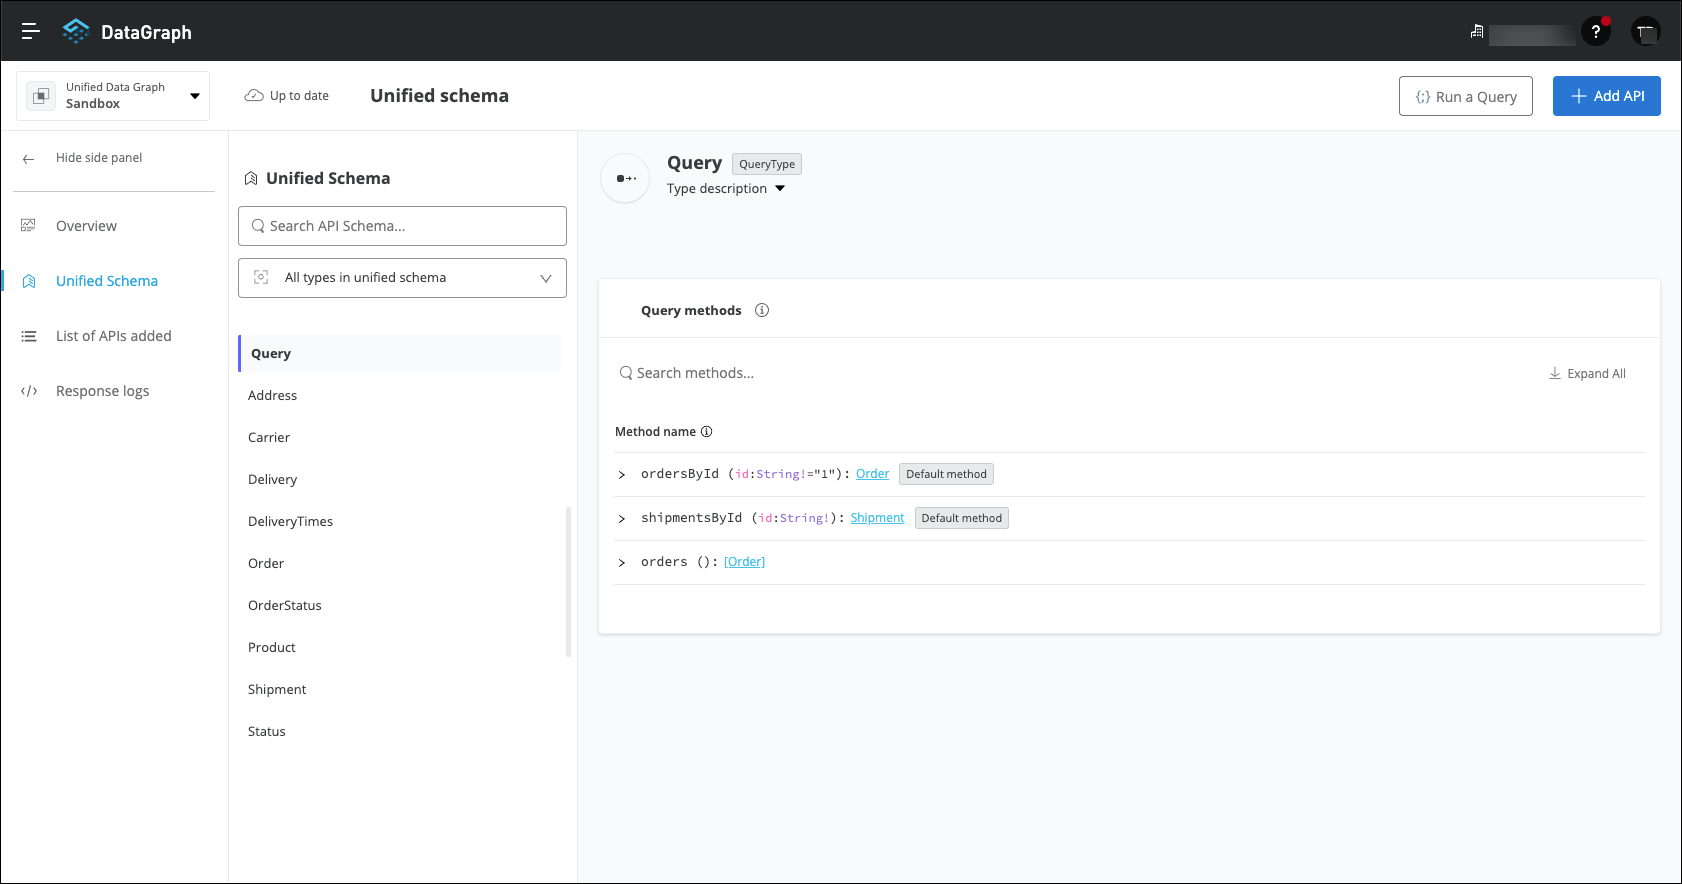
Task: Expand the orders method row
Action: (x=622, y=563)
